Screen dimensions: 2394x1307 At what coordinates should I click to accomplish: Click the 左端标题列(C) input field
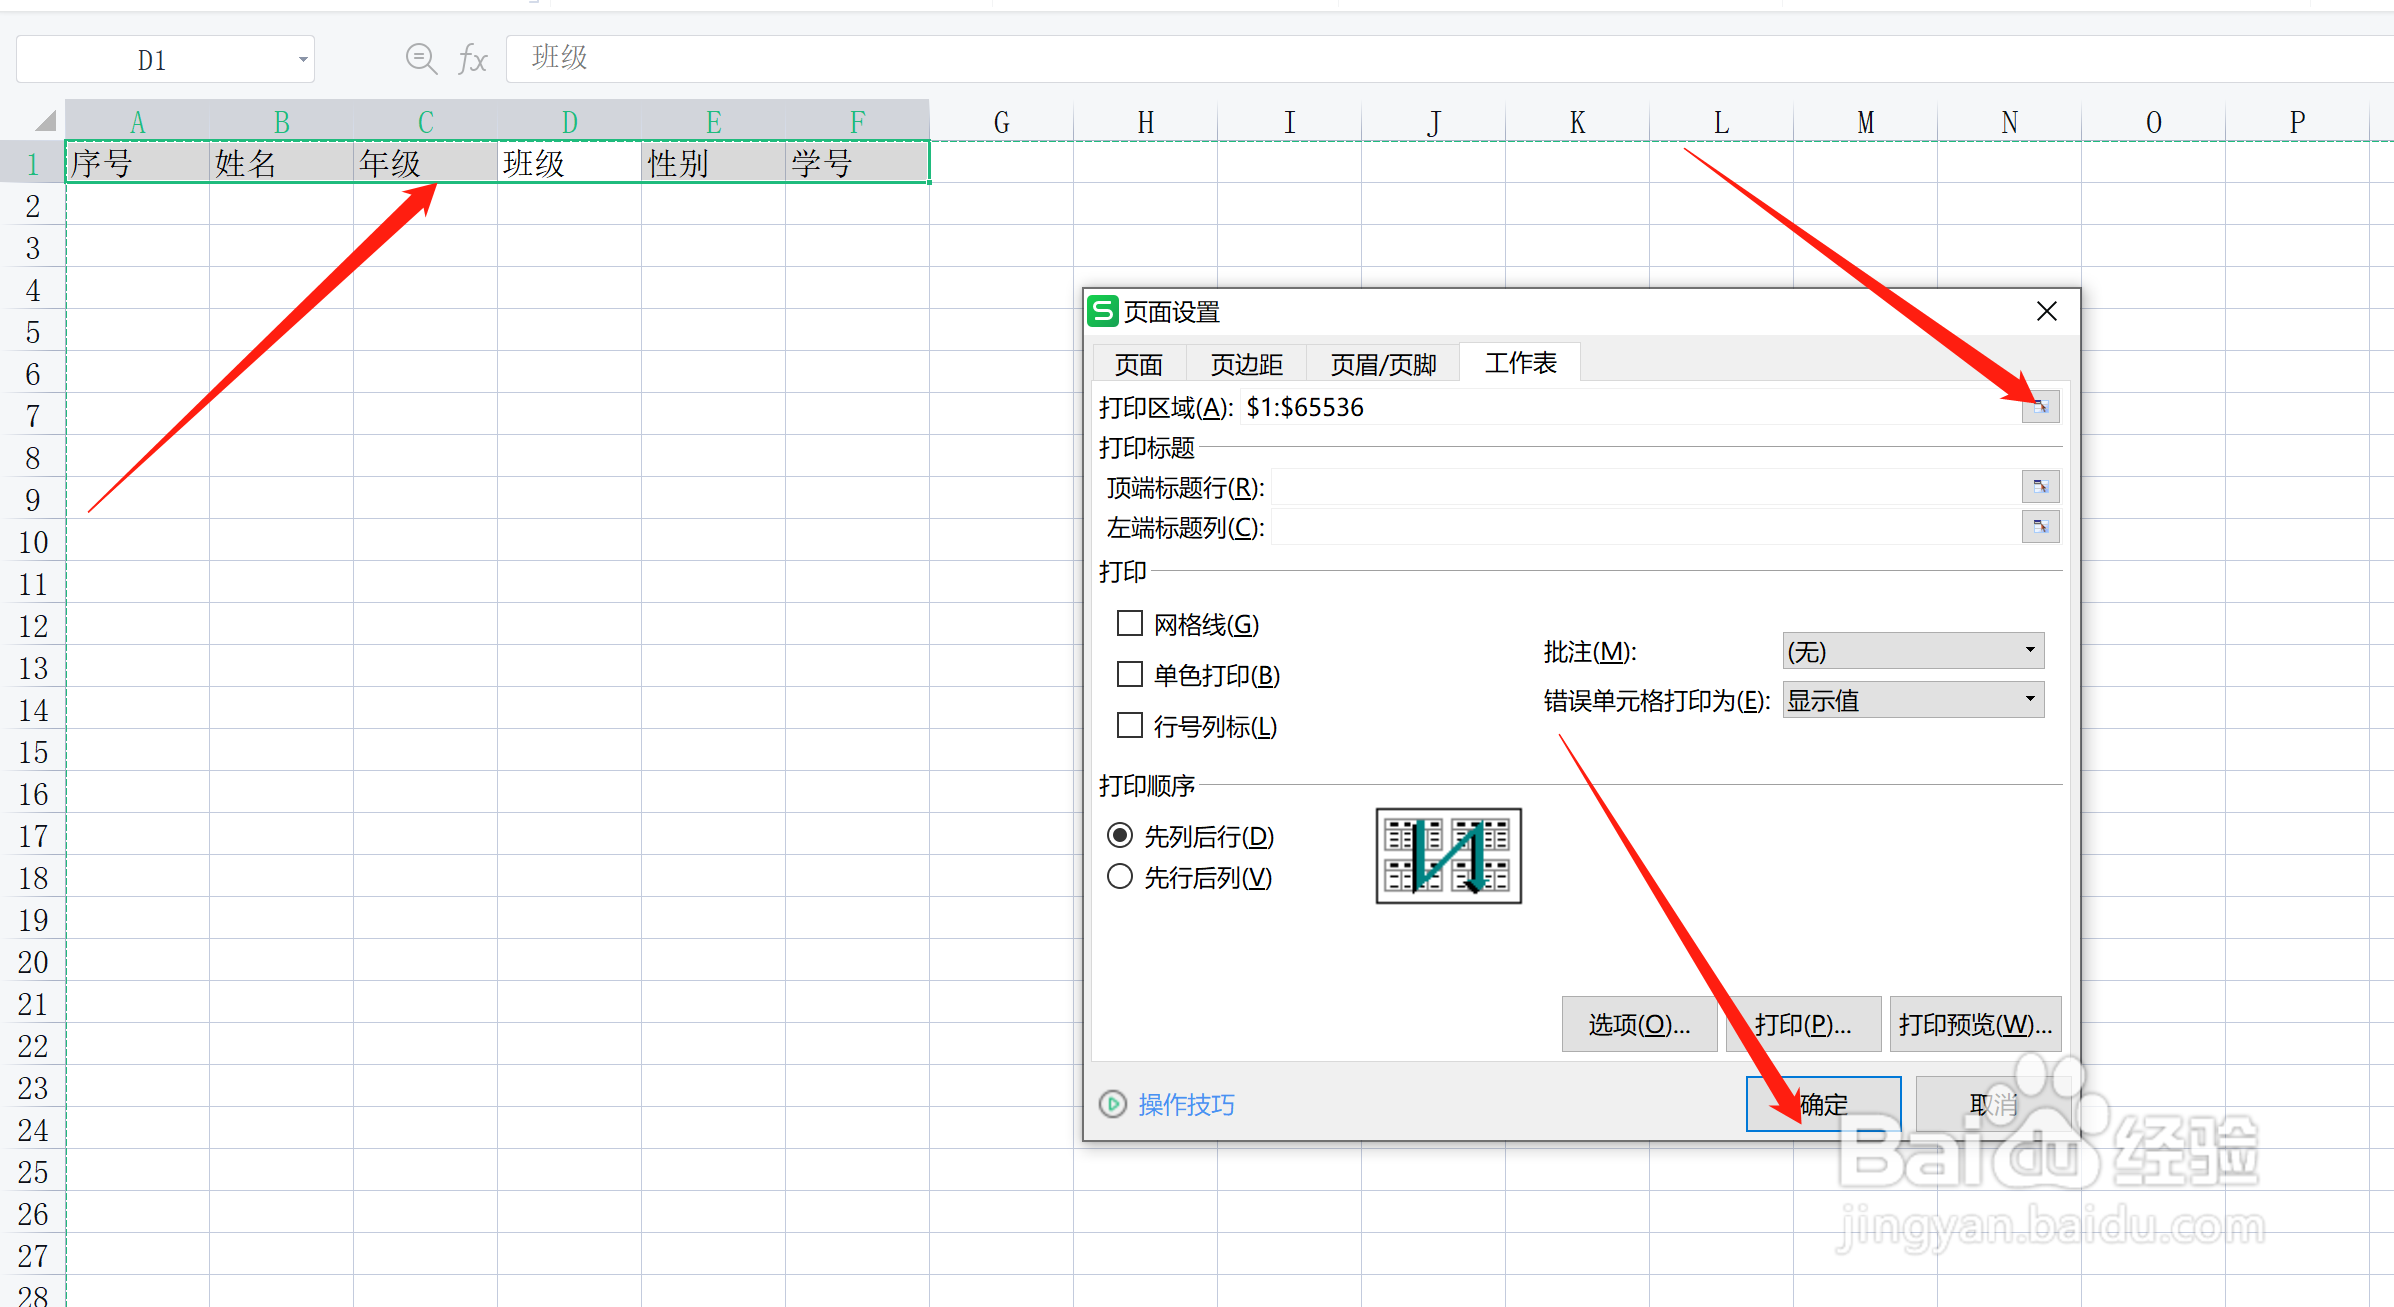[x=1646, y=527]
